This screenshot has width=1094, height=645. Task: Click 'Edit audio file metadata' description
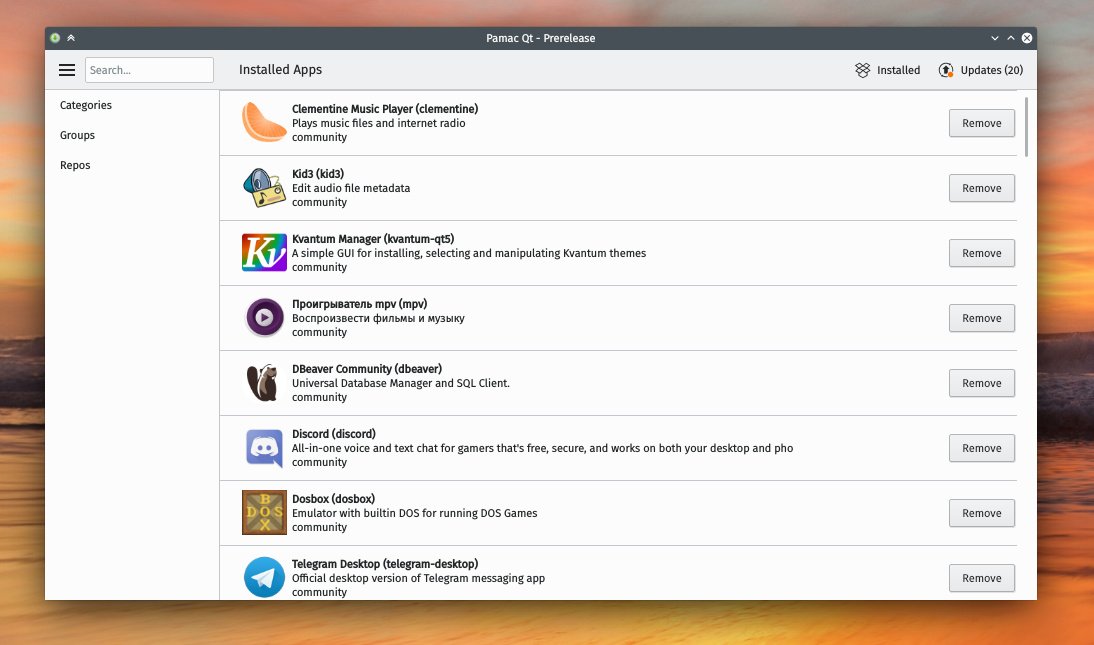click(351, 188)
